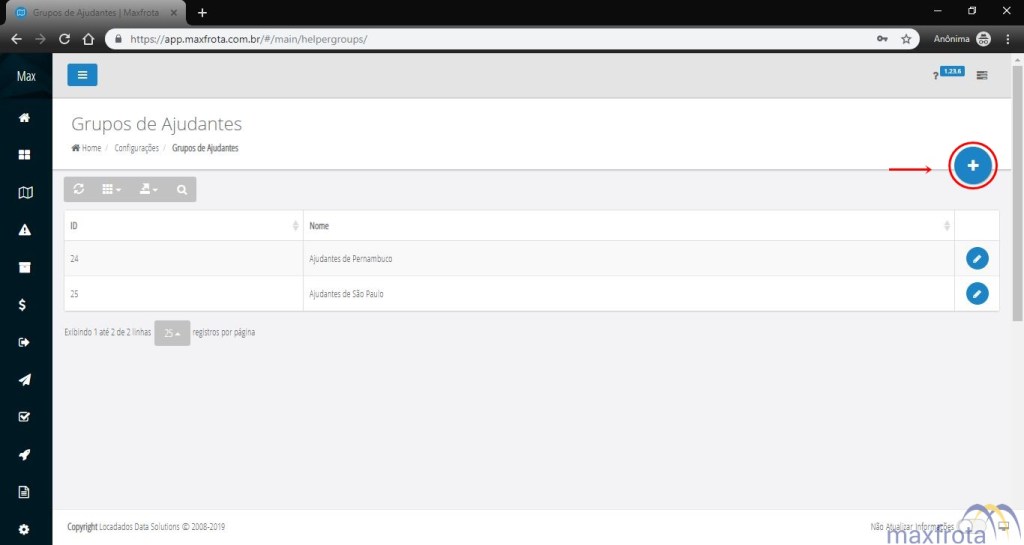Sort the table by the ID column
This screenshot has width=1024, height=545.
click(x=183, y=226)
